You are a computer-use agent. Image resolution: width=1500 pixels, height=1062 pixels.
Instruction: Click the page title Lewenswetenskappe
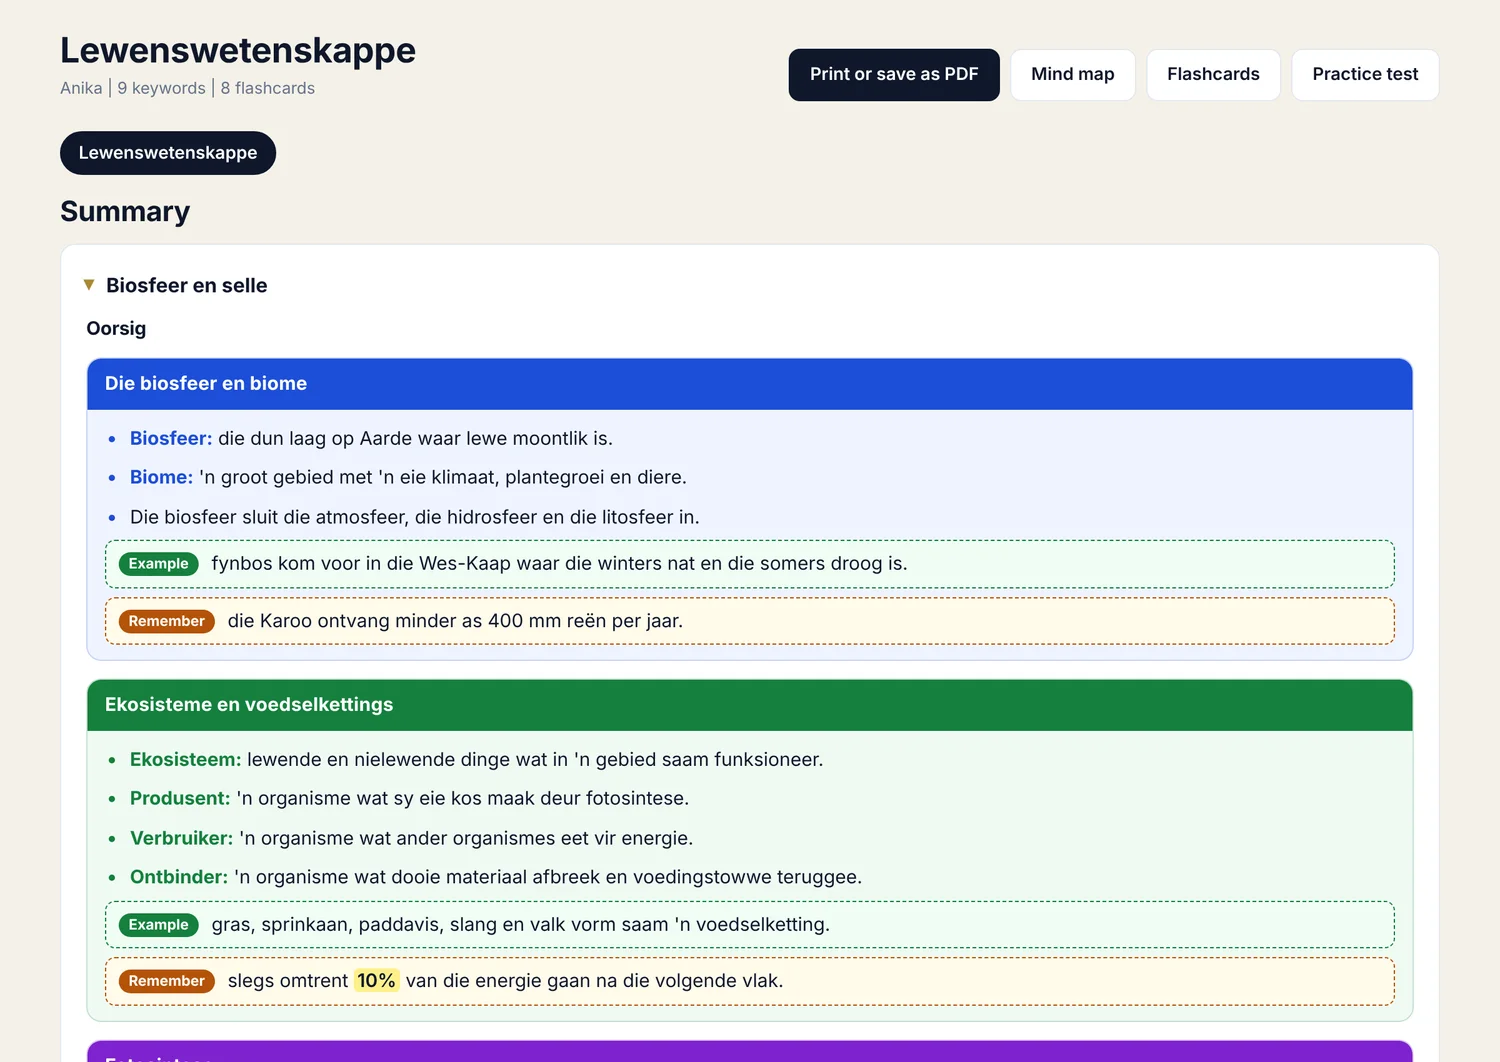point(238,50)
